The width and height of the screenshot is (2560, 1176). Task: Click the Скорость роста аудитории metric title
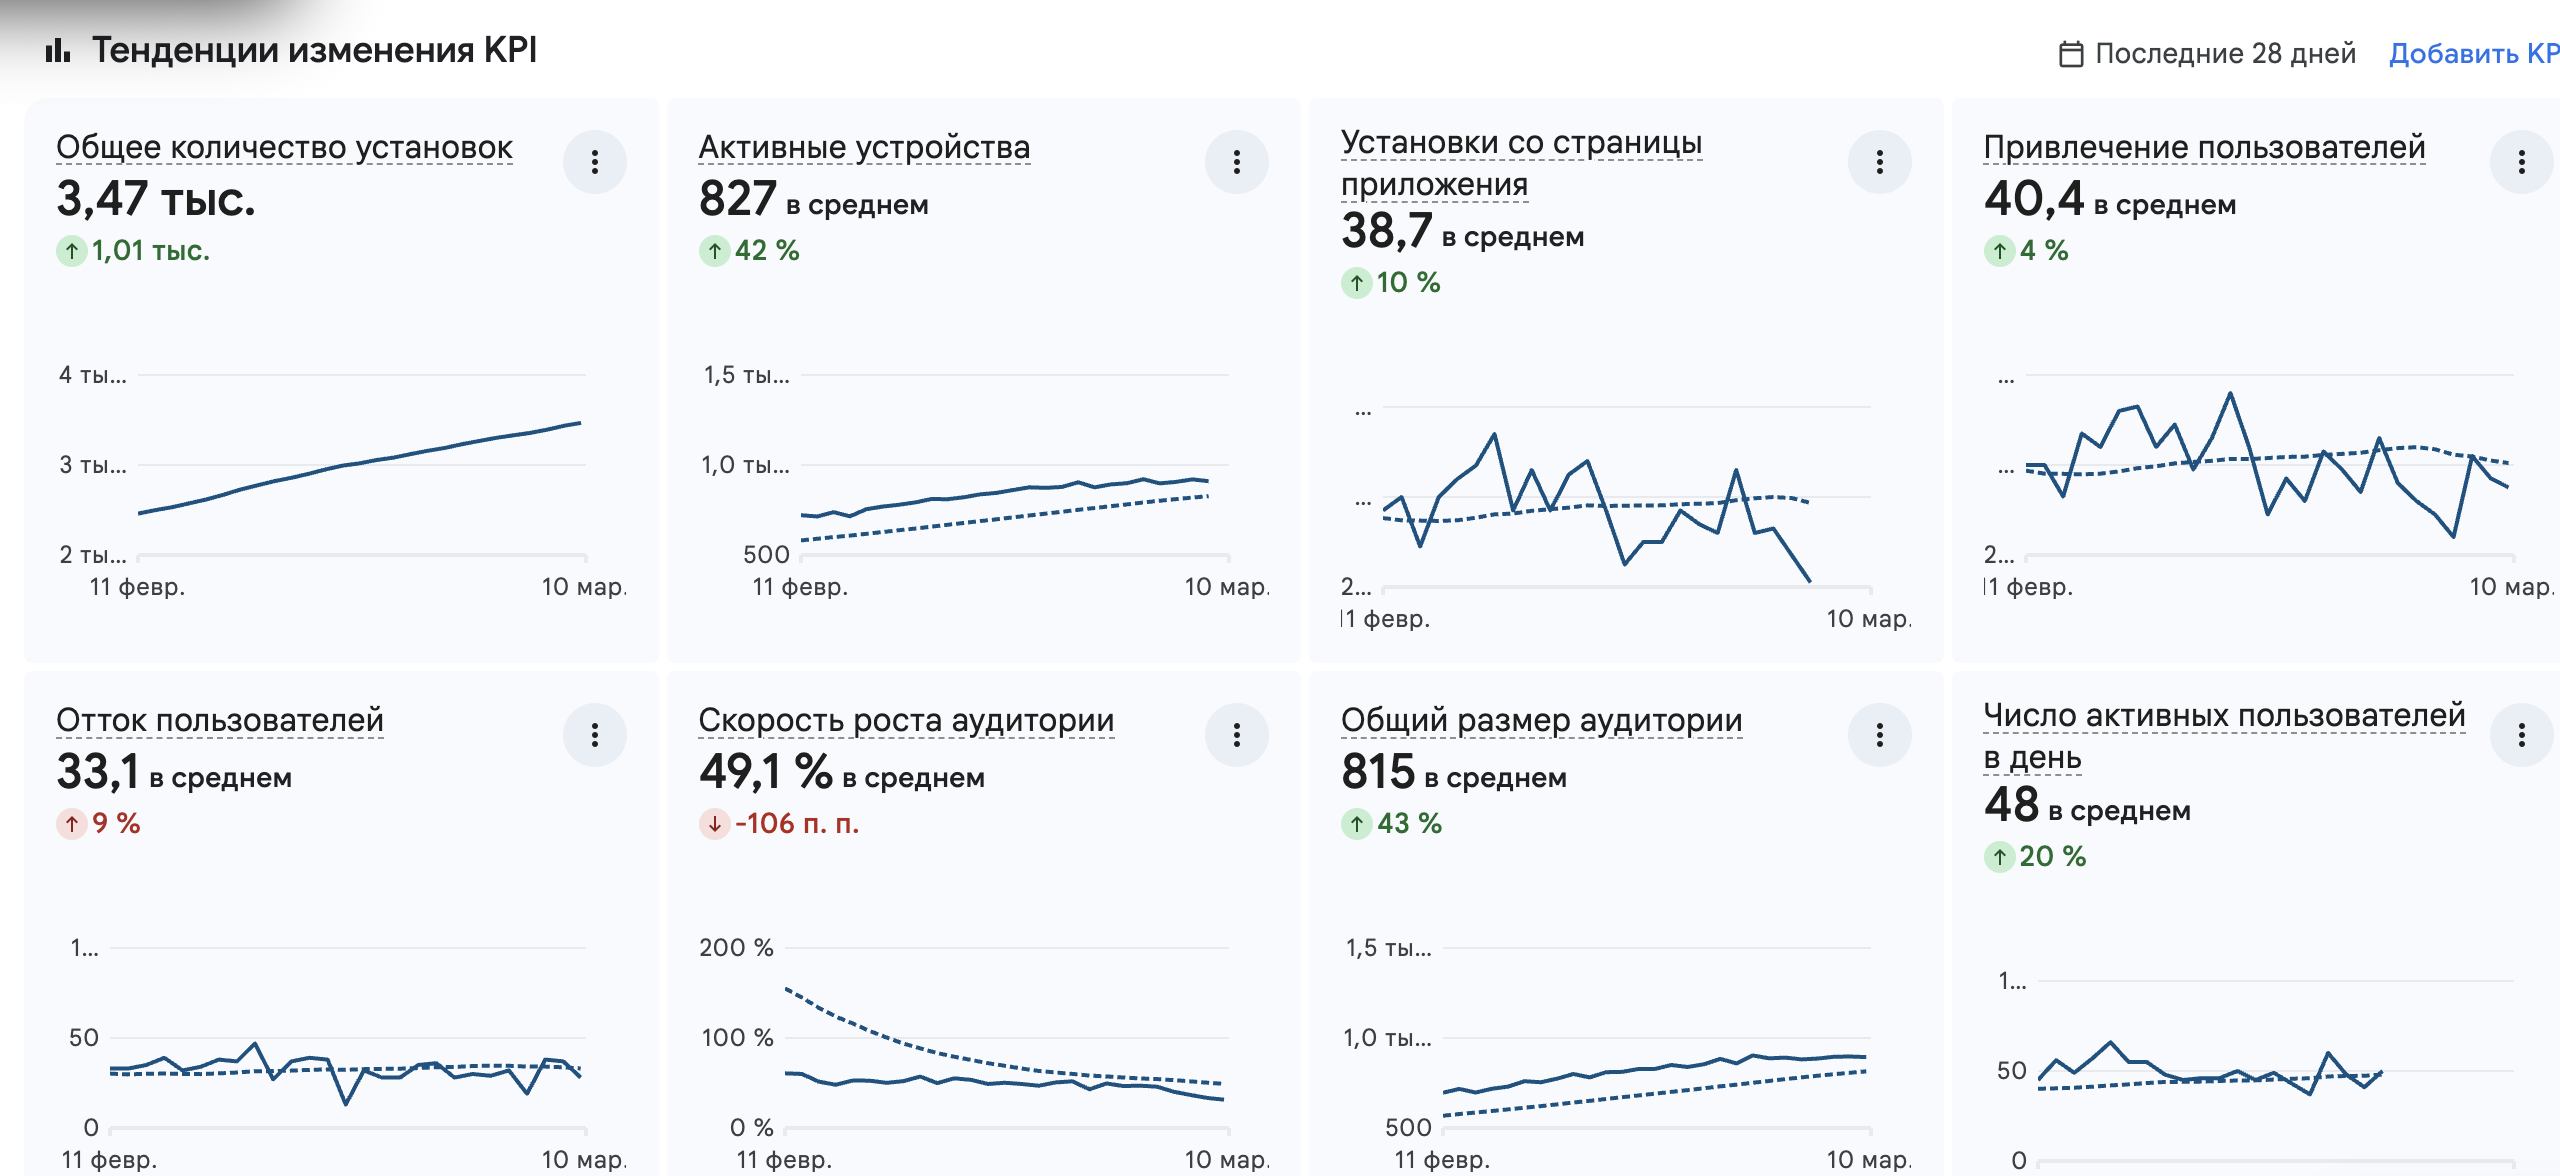coord(906,718)
